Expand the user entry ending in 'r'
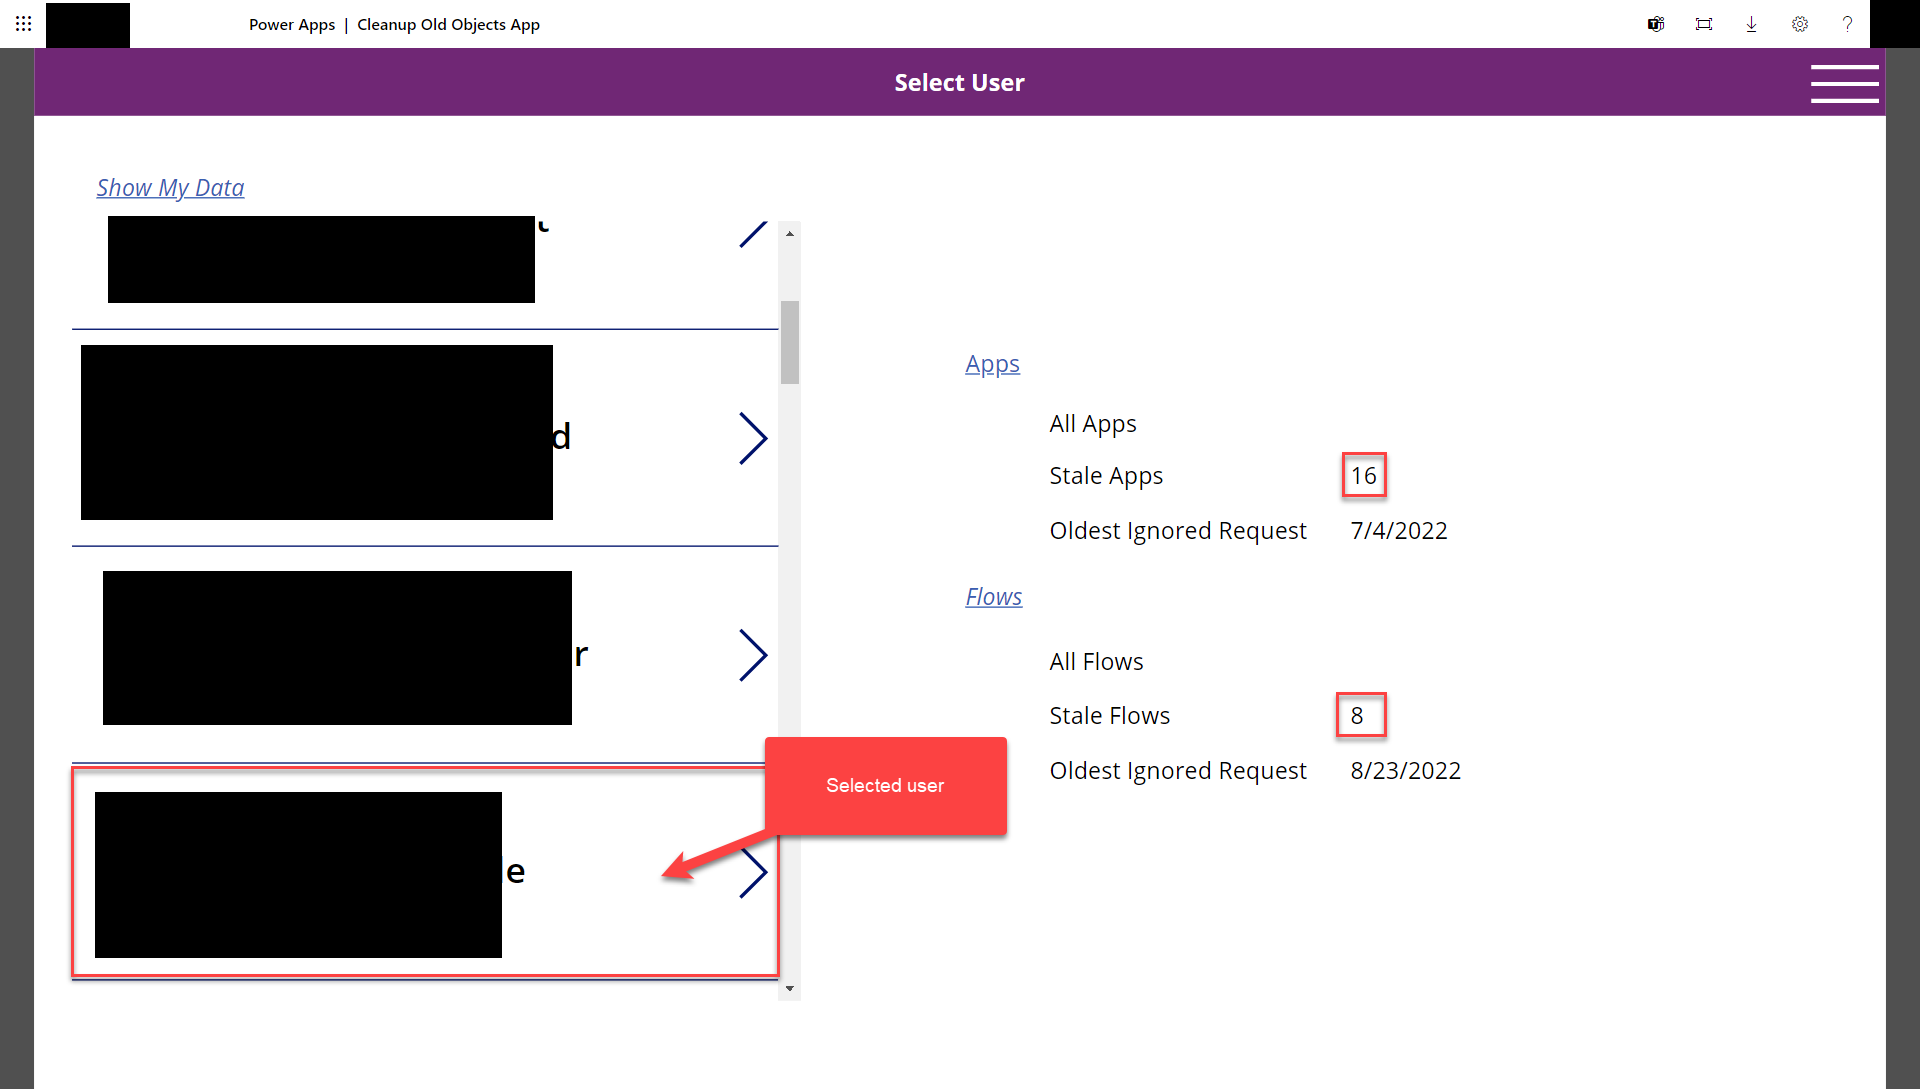1920x1089 pixels. click(753, 655)
